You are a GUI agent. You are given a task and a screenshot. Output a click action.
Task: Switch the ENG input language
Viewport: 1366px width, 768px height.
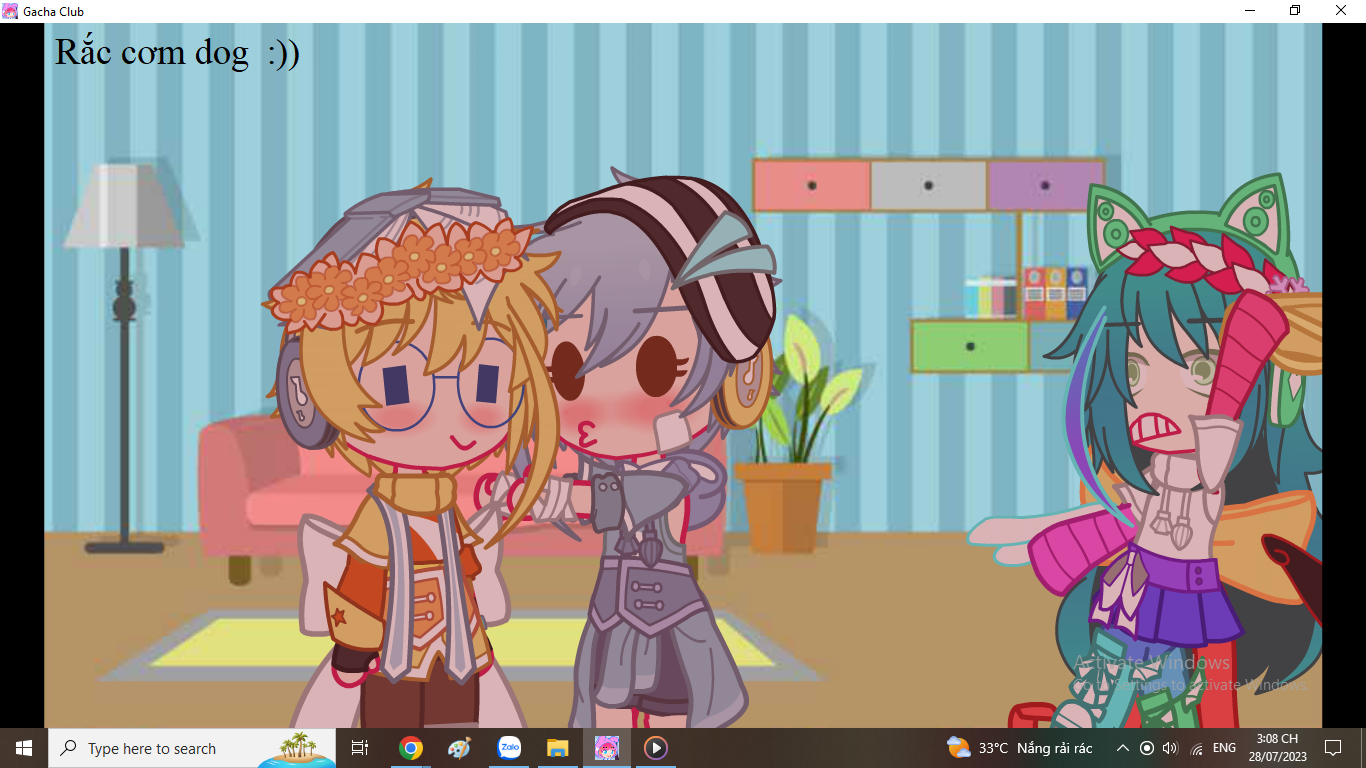coord(1224,748)
